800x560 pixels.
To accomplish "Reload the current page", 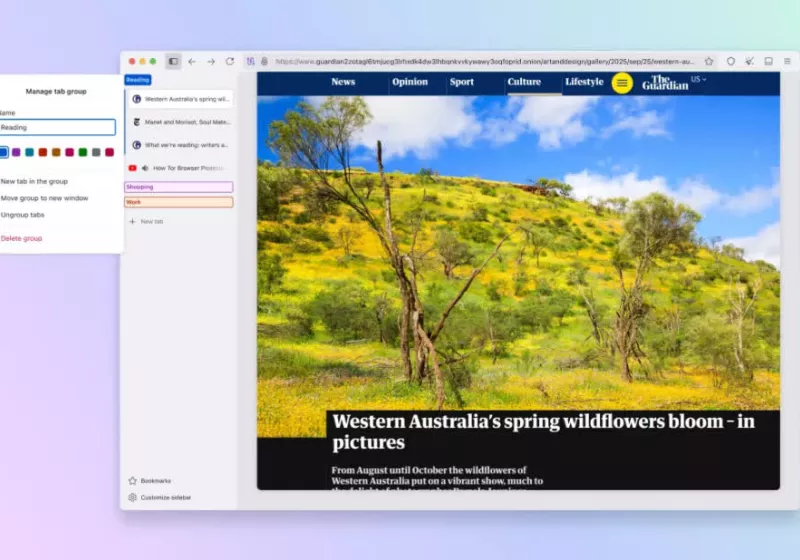I will coord(230,61).
